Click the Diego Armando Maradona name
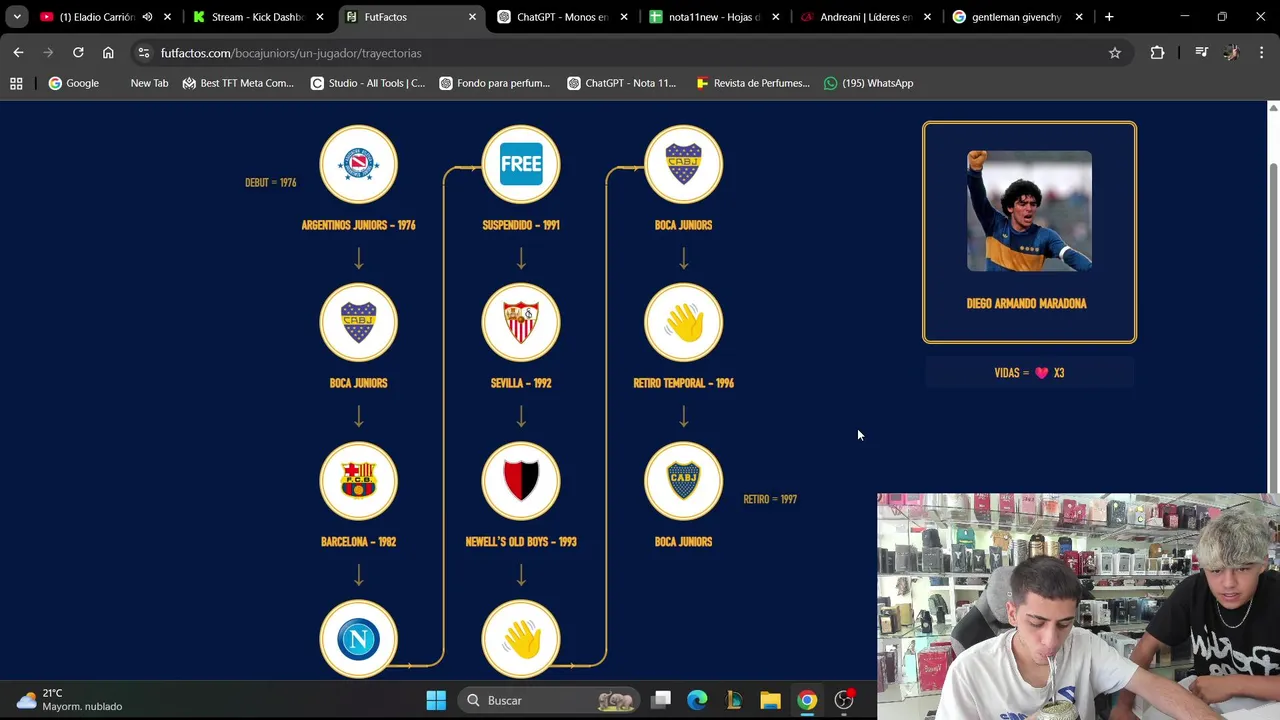This screenshot has width=1280, height=720. coord(1026,303)
